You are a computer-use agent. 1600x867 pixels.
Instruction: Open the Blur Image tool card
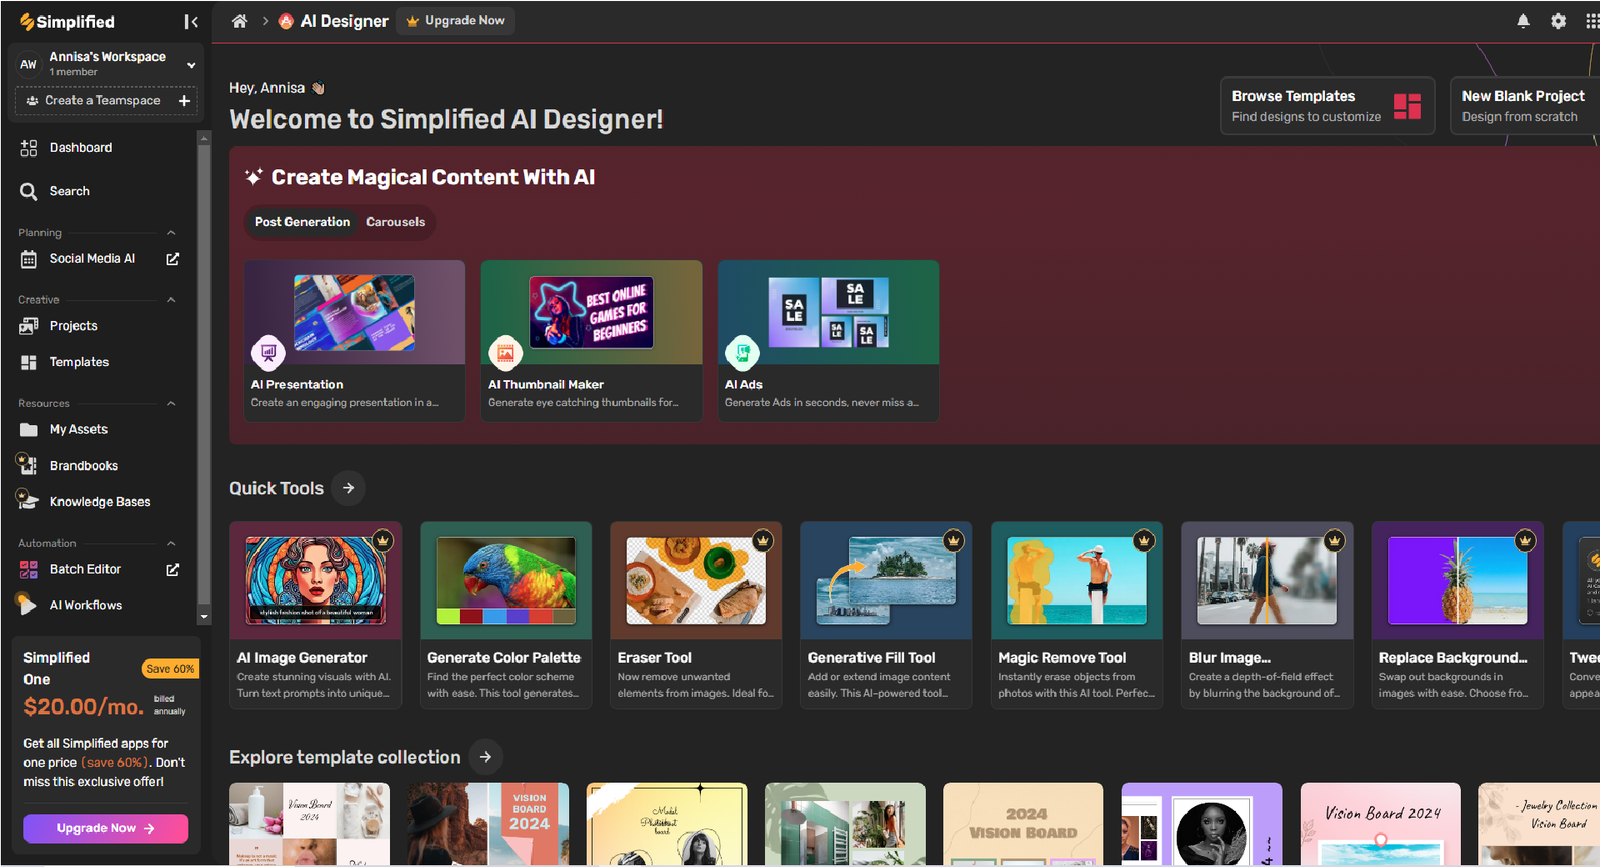pos(1267,615)
